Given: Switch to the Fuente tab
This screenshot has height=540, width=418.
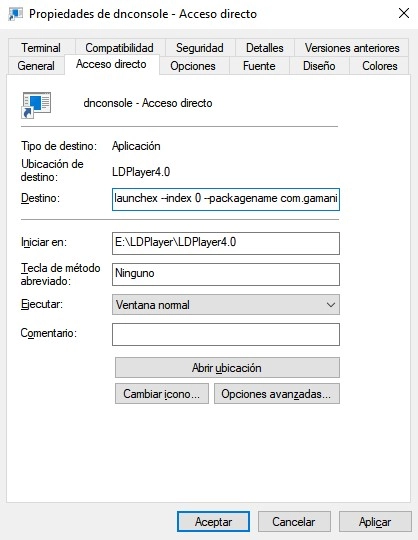Looking at the screenshot, I should tap(259, 65).
